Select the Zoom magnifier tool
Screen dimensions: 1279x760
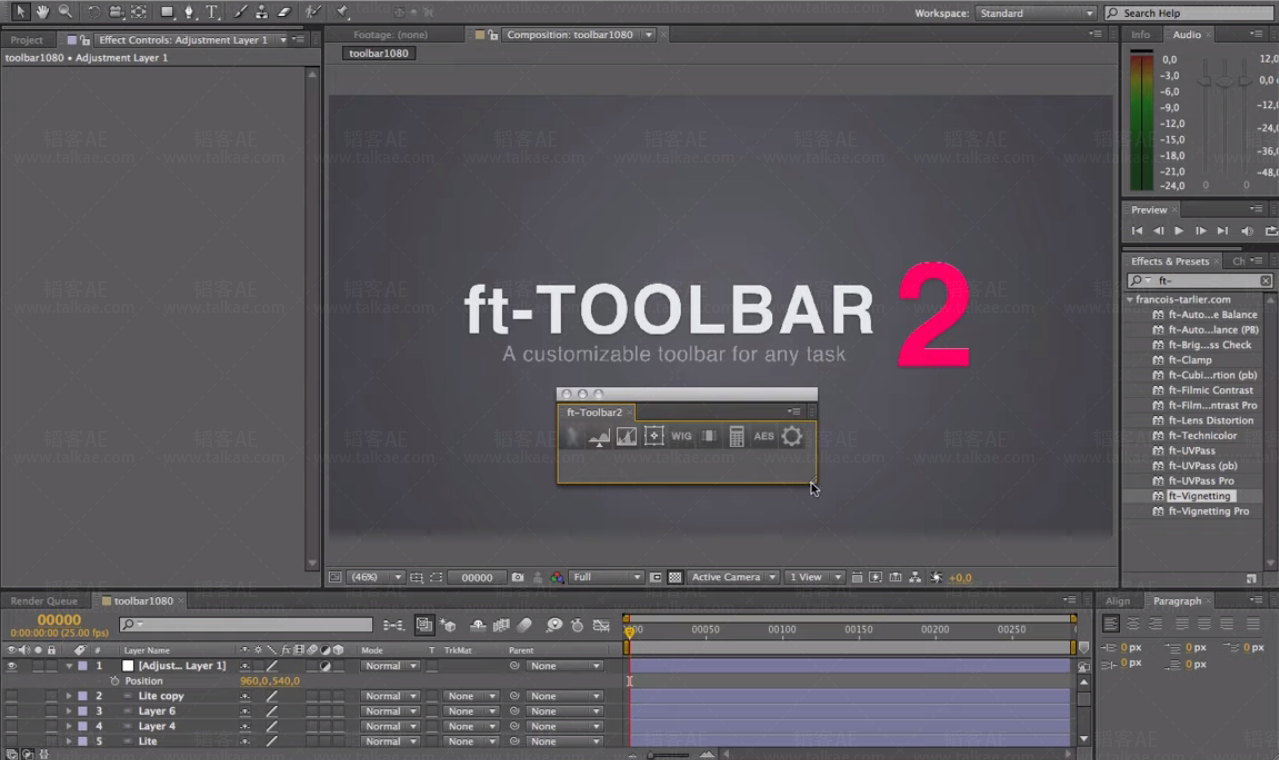[65, 12]
